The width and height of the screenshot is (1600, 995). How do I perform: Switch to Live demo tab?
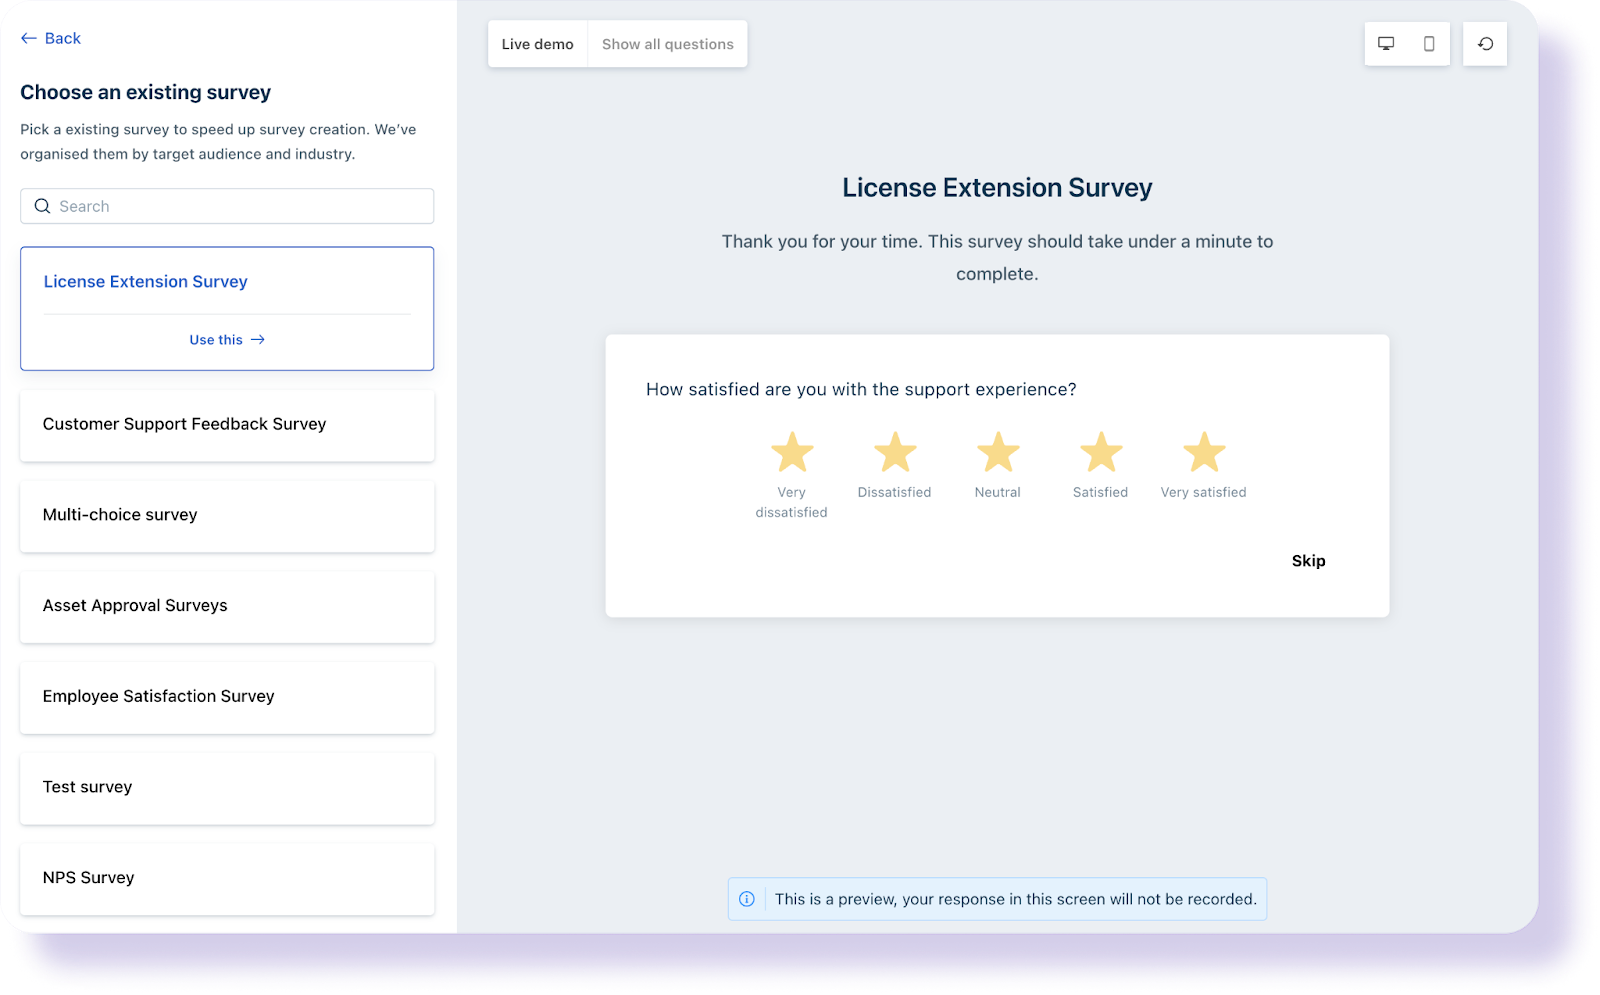coord(538,44)
